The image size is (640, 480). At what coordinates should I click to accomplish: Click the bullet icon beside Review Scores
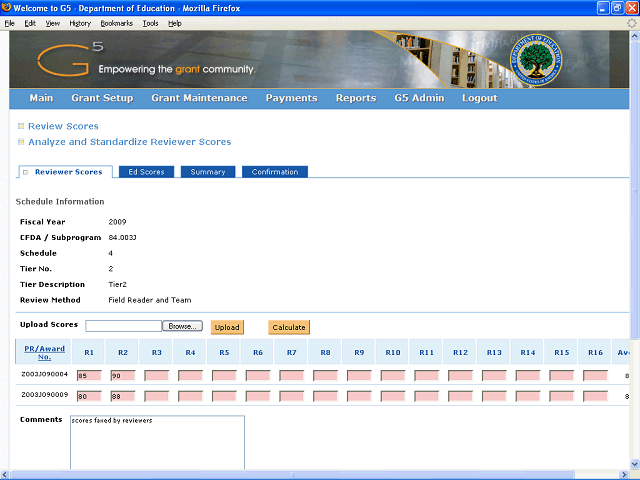pos(21,126)
